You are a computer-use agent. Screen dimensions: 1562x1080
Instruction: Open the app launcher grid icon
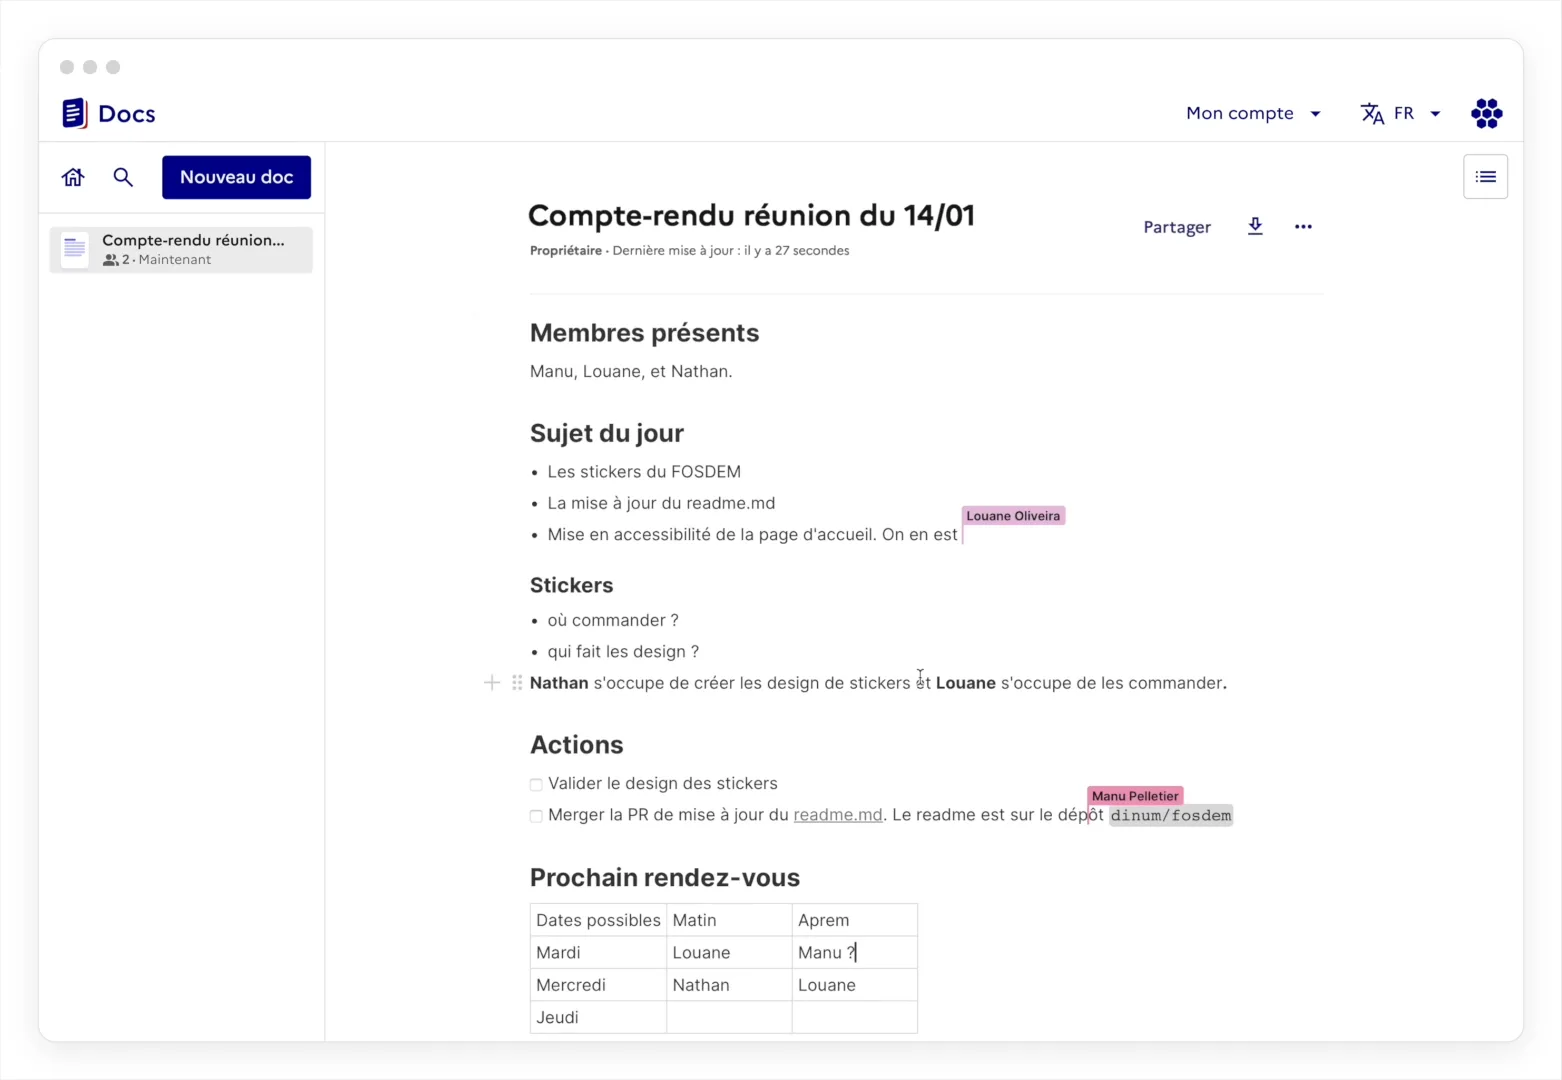[x=1486, y=113]
